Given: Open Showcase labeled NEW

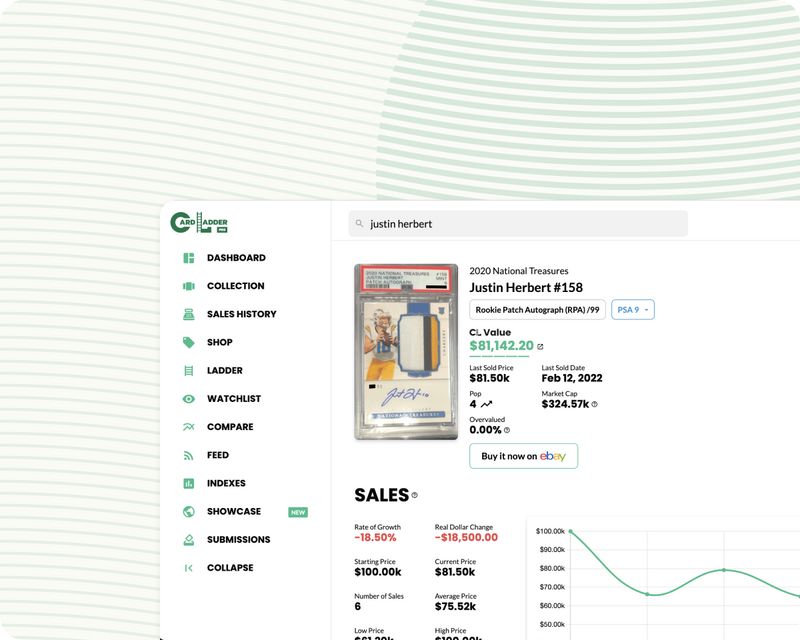Looking at the screenshot, I should [x=234, y=511].
